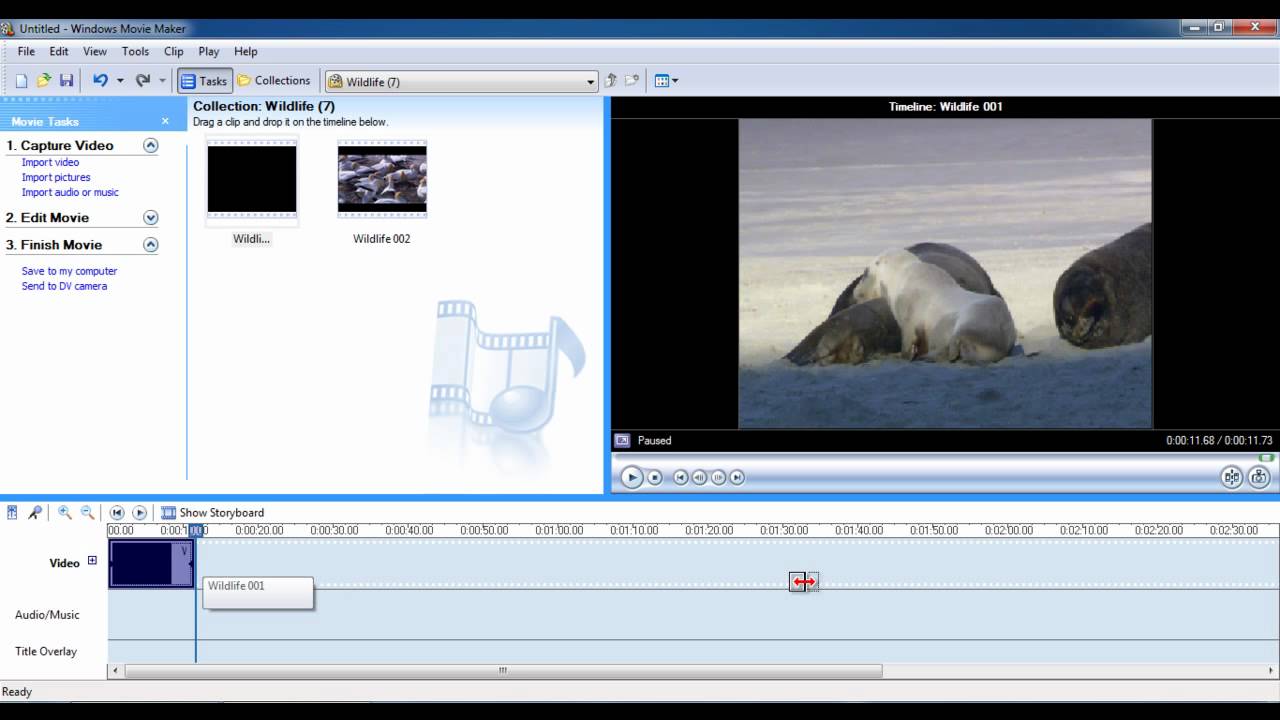Image resolution: width=1280 pixels, height=720 pixels.
Task: Select the Wildlife 002 clip thumbnail
Action: click(x=382, y=180)
